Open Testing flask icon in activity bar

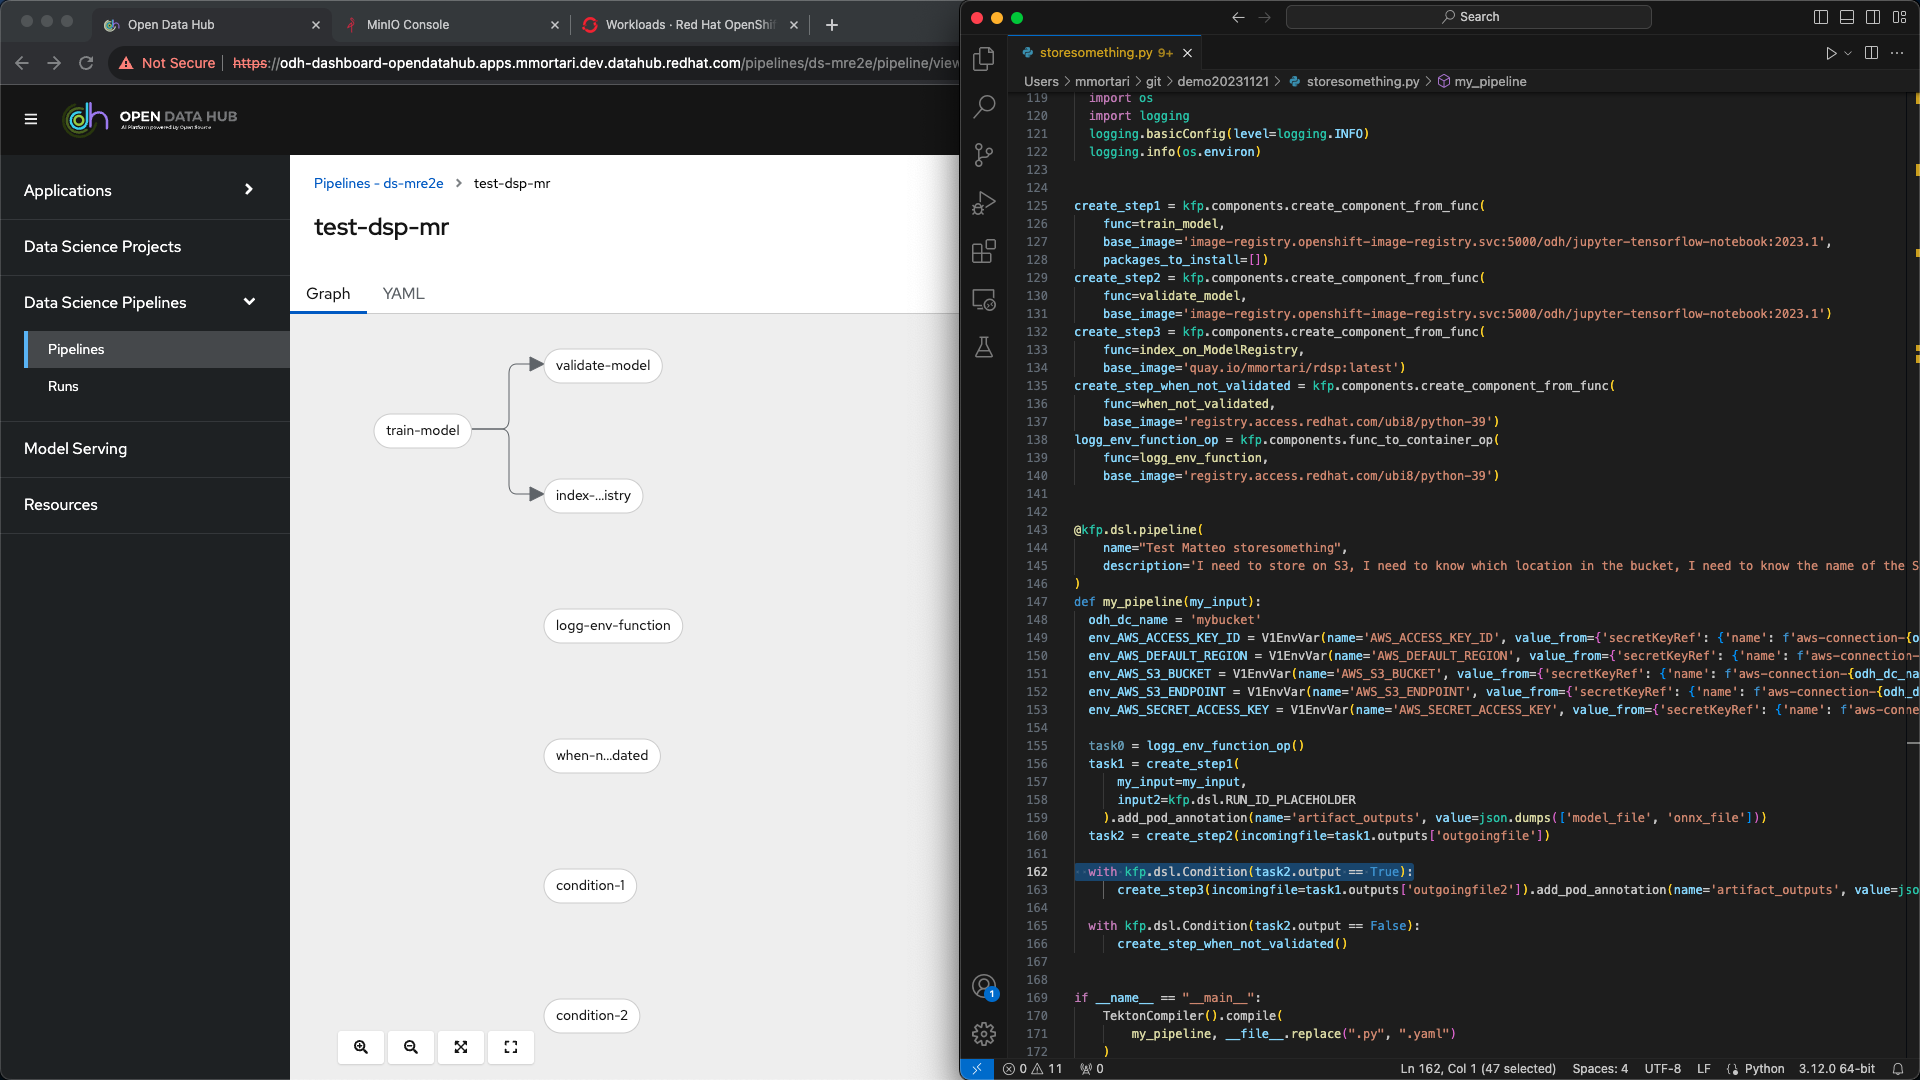point(984,347)
